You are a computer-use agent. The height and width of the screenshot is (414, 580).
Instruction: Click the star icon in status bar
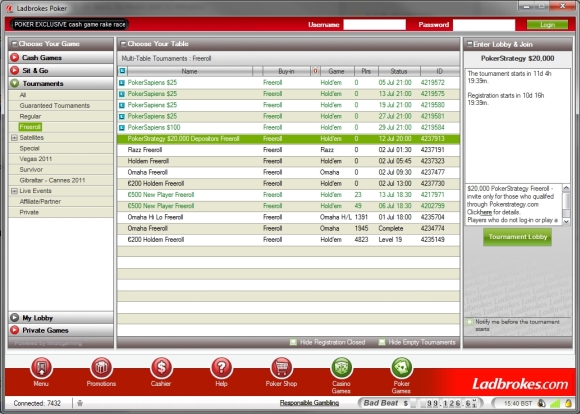[x=80, y=403]
